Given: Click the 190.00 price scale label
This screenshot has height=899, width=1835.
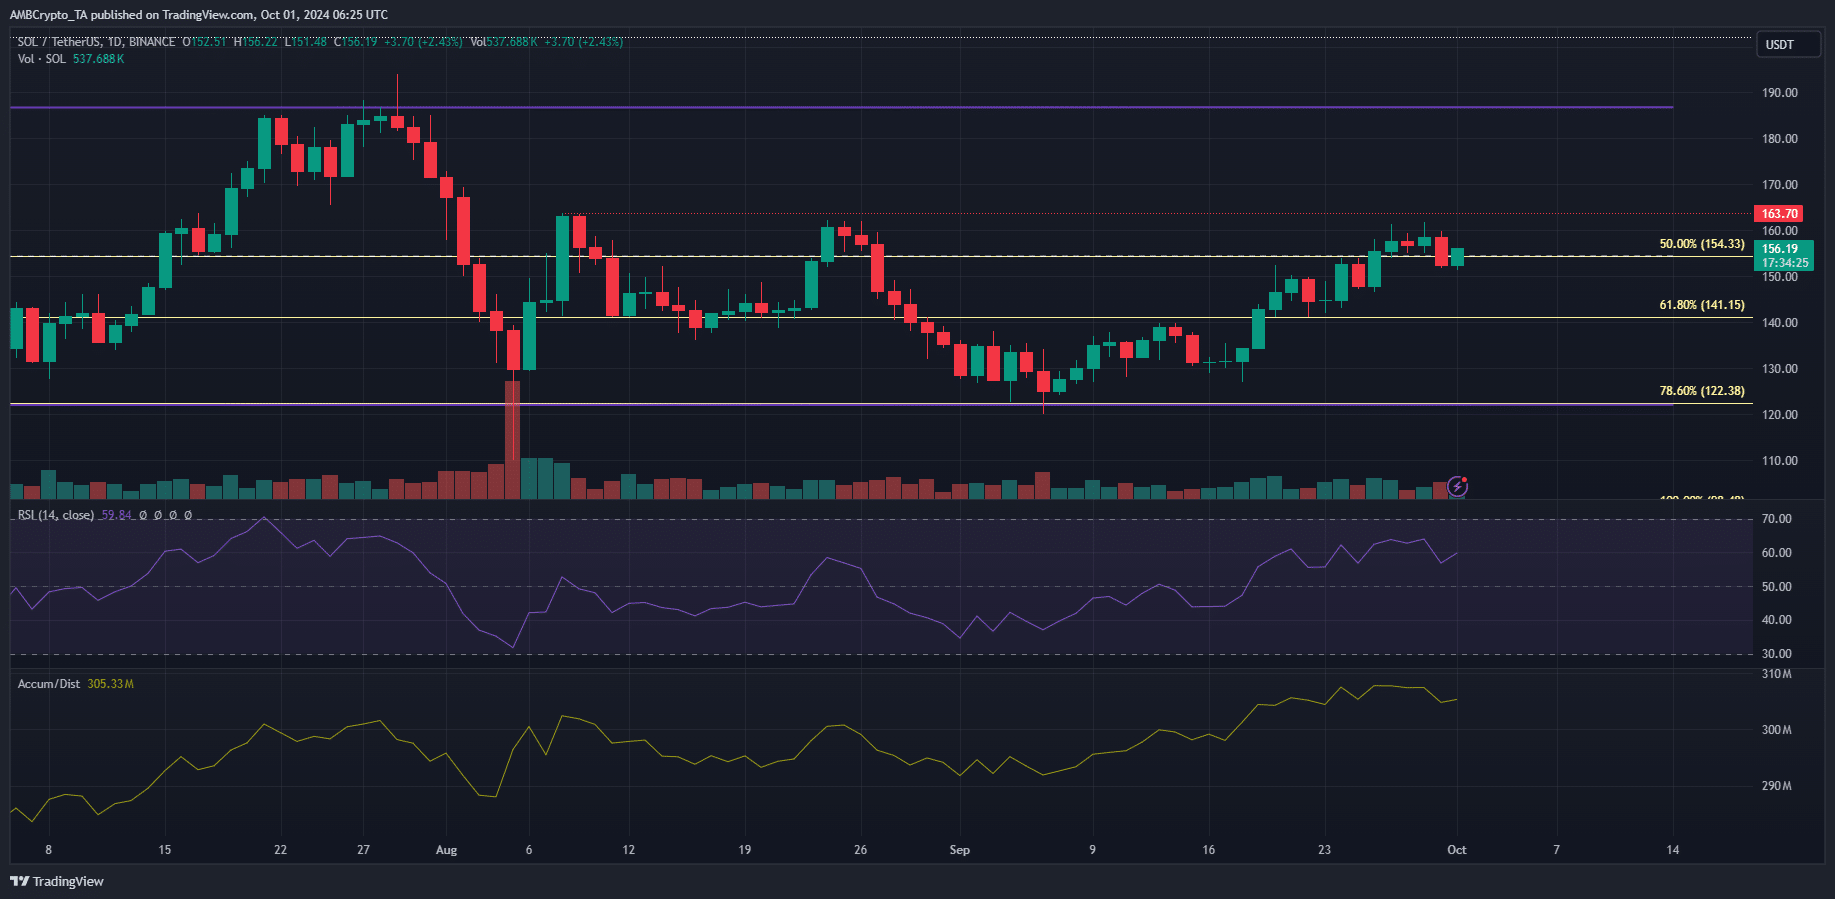Looking at the screenshot, I should [1779, 93].
